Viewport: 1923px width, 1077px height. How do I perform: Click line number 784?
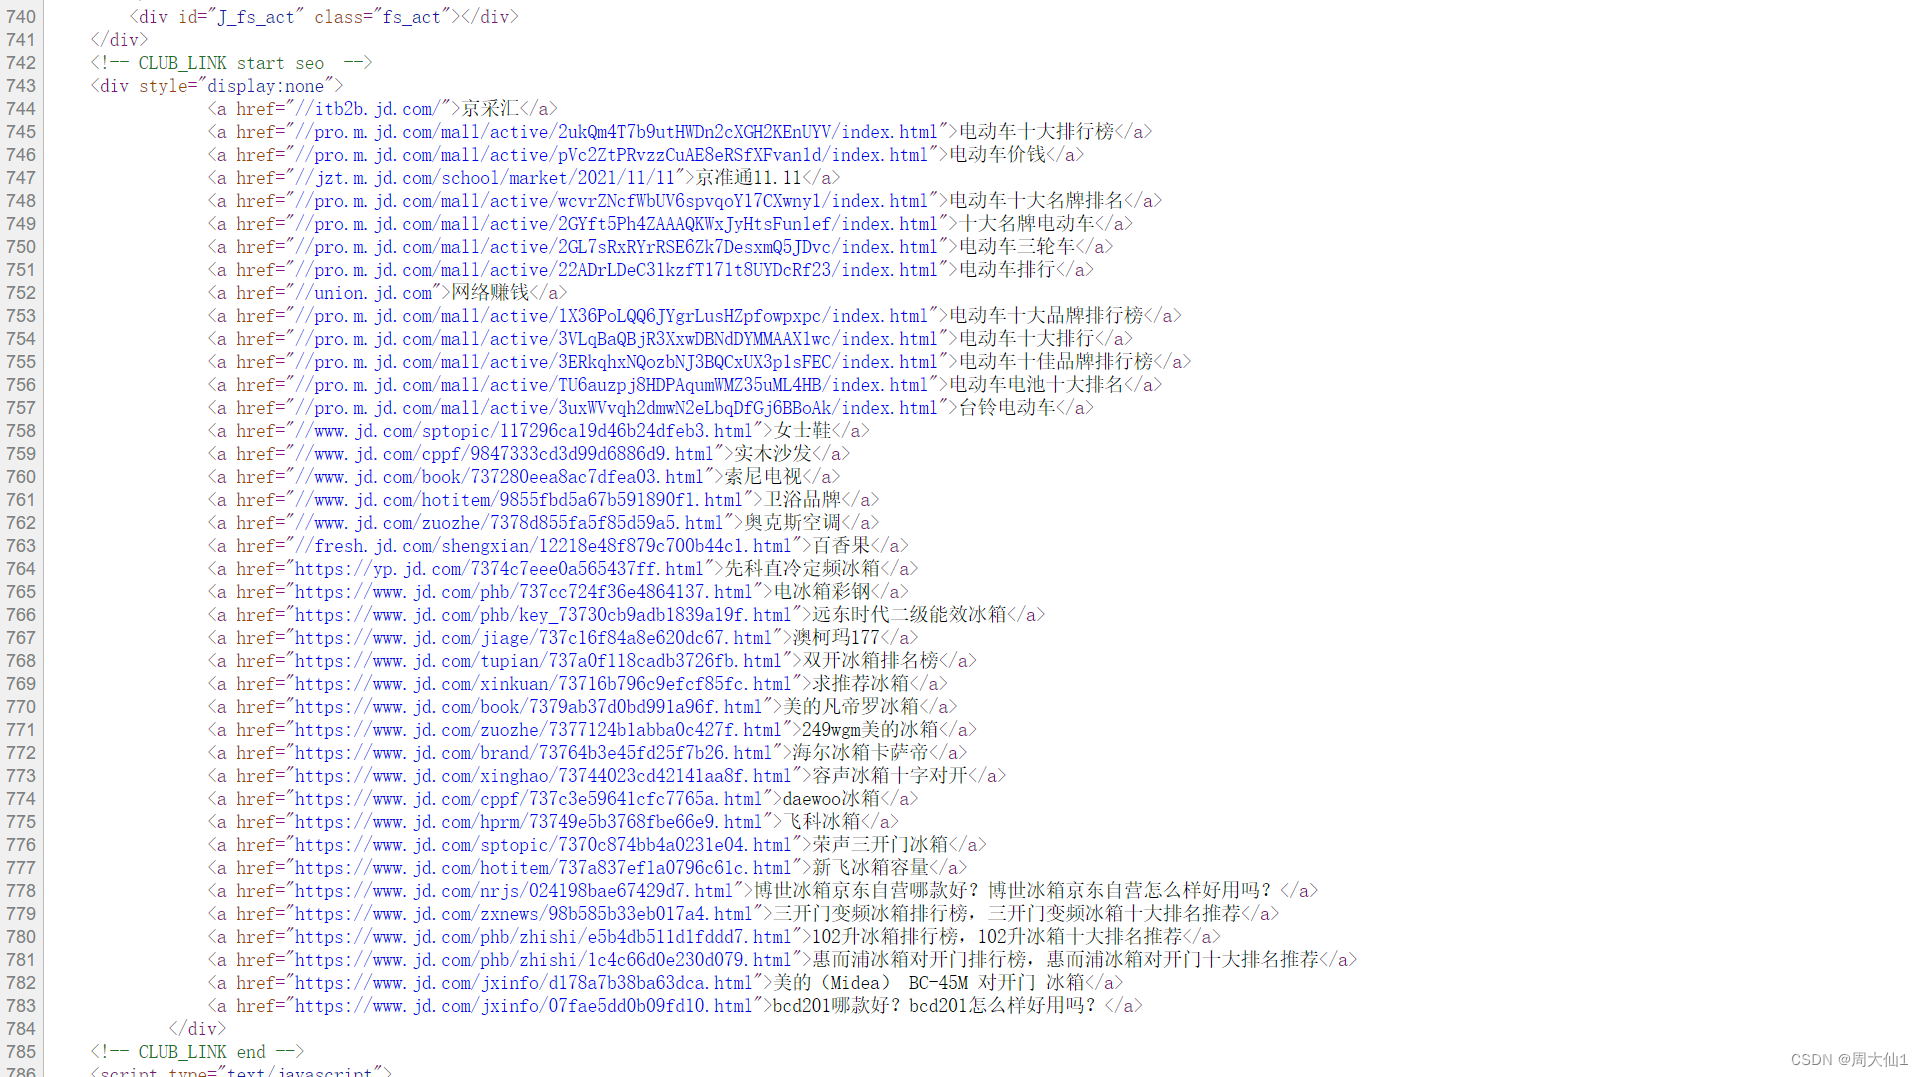21,1029
